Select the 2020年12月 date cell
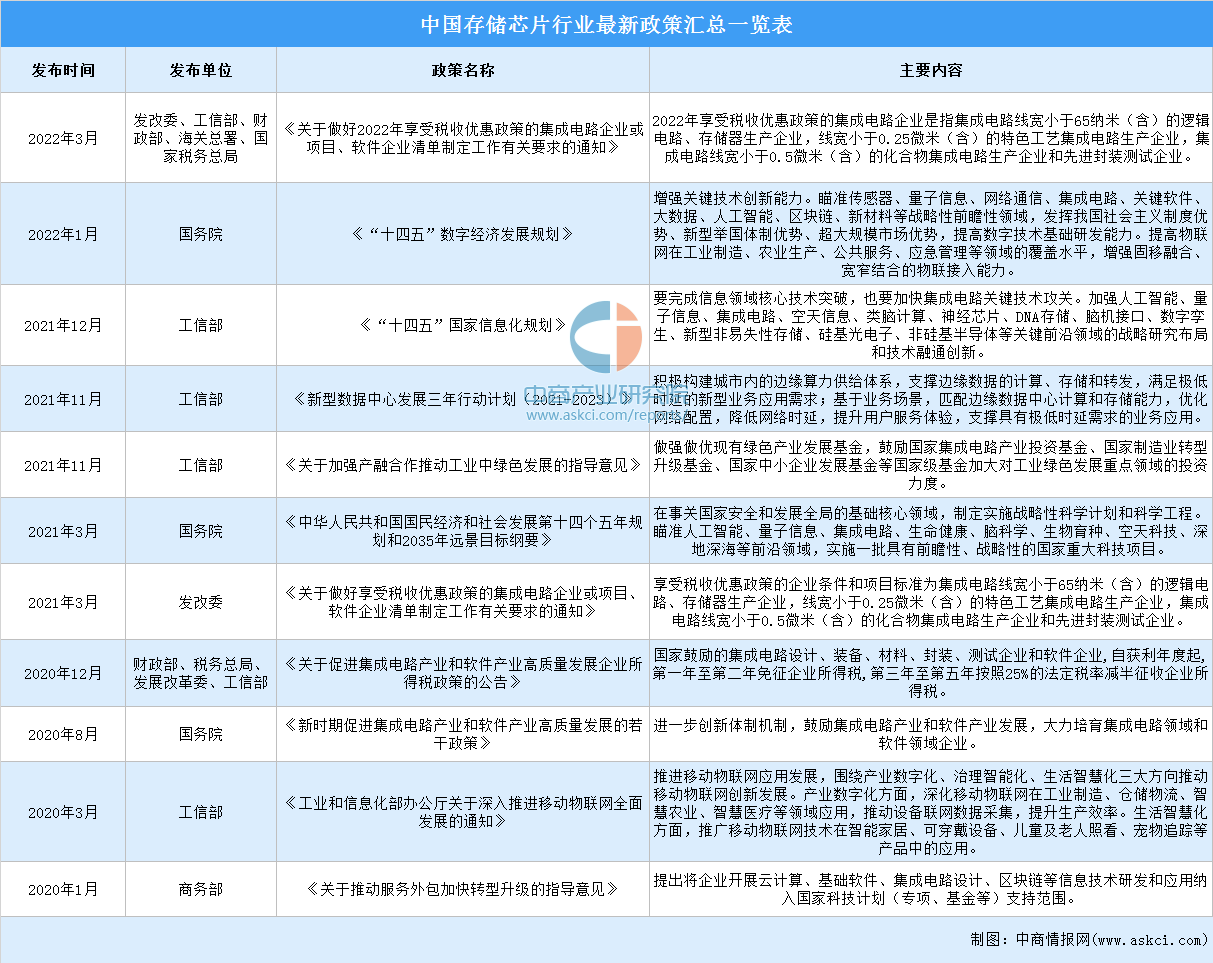 click(x=63, y=672)
